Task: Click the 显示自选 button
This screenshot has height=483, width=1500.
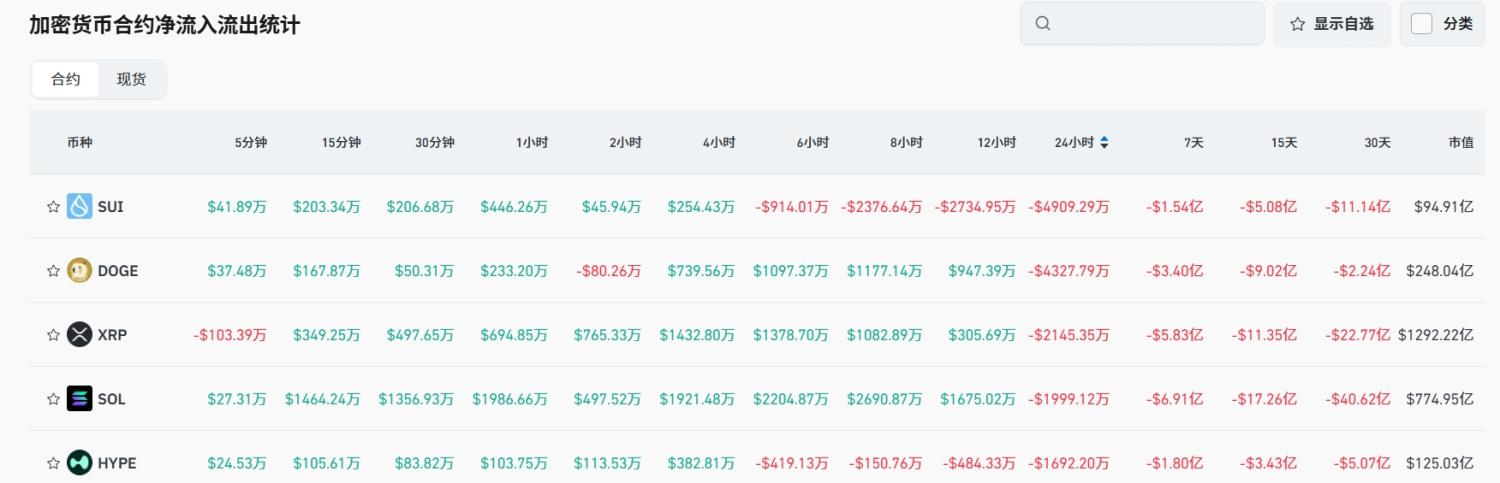Action: pos(1332,24)
